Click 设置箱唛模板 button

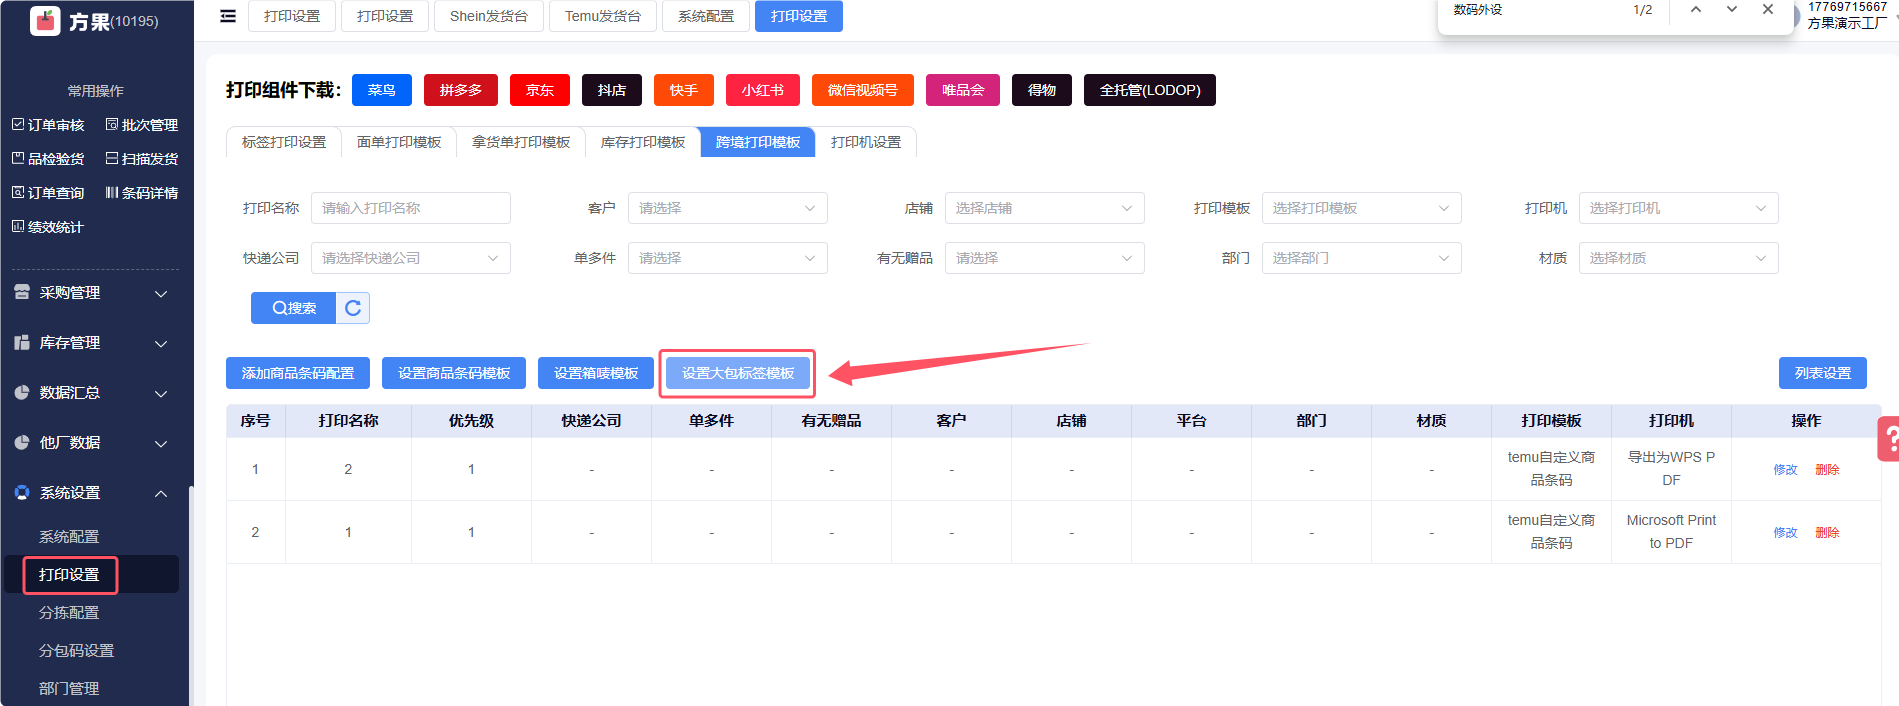coord(596,373)
